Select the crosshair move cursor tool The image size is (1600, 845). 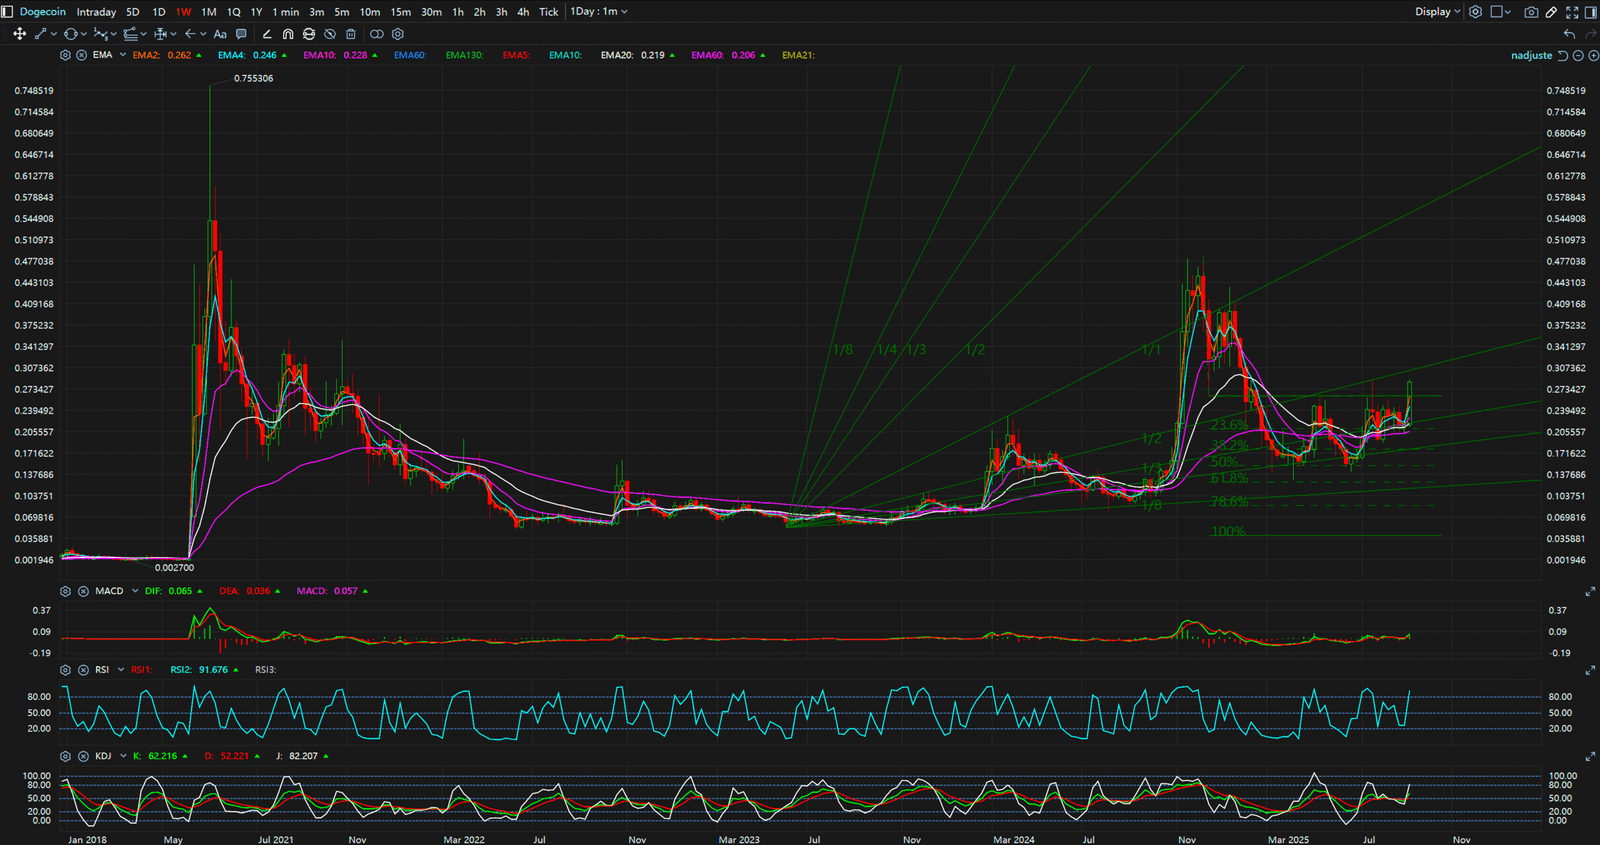point(19,34)
